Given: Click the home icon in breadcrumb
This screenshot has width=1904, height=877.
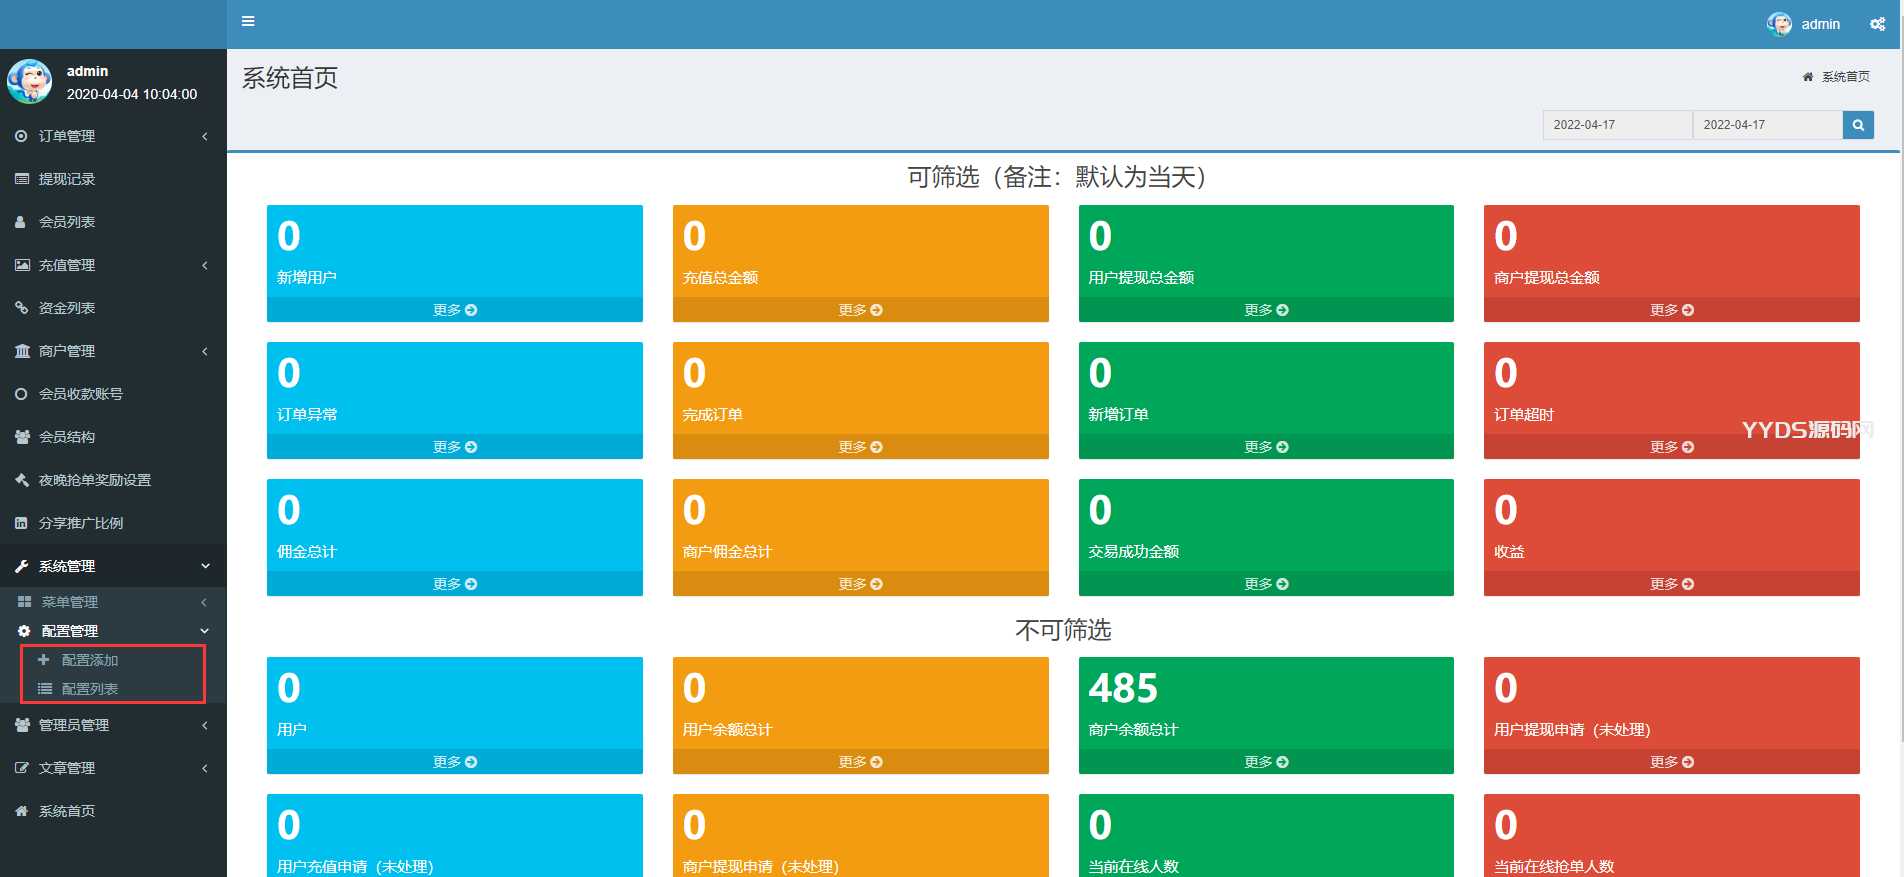Looking at the screenshot, I should pos(1807,77).
